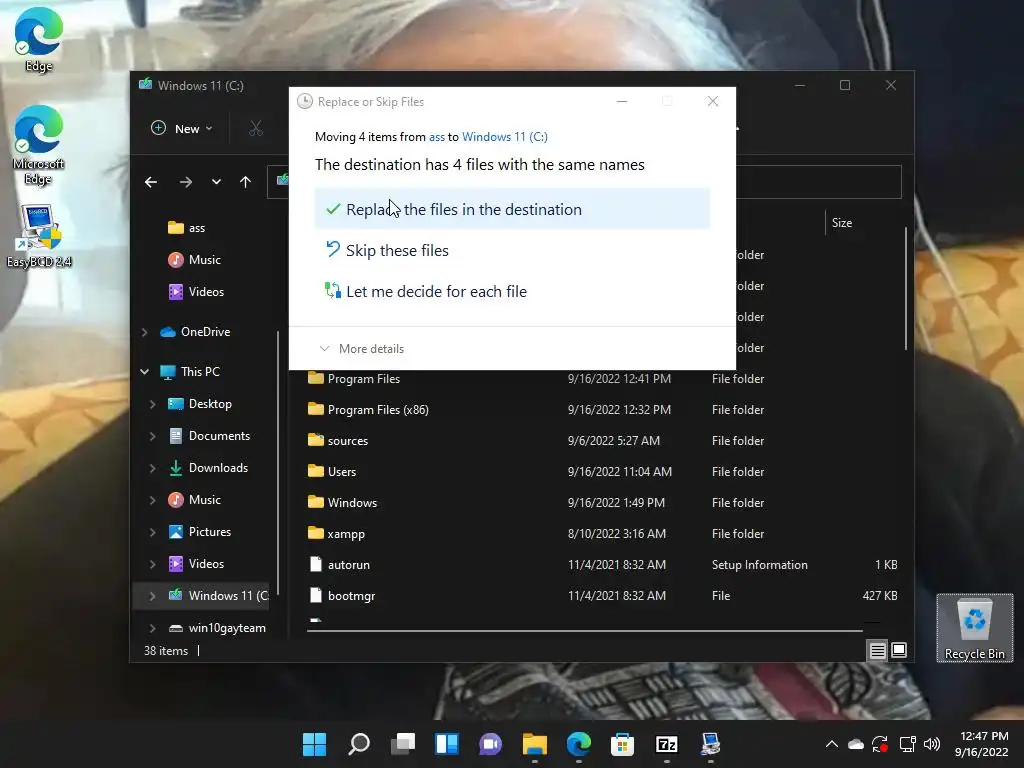Open Teams Chat on taskbar
This screenshot has height=768, width=1024.
490,744
